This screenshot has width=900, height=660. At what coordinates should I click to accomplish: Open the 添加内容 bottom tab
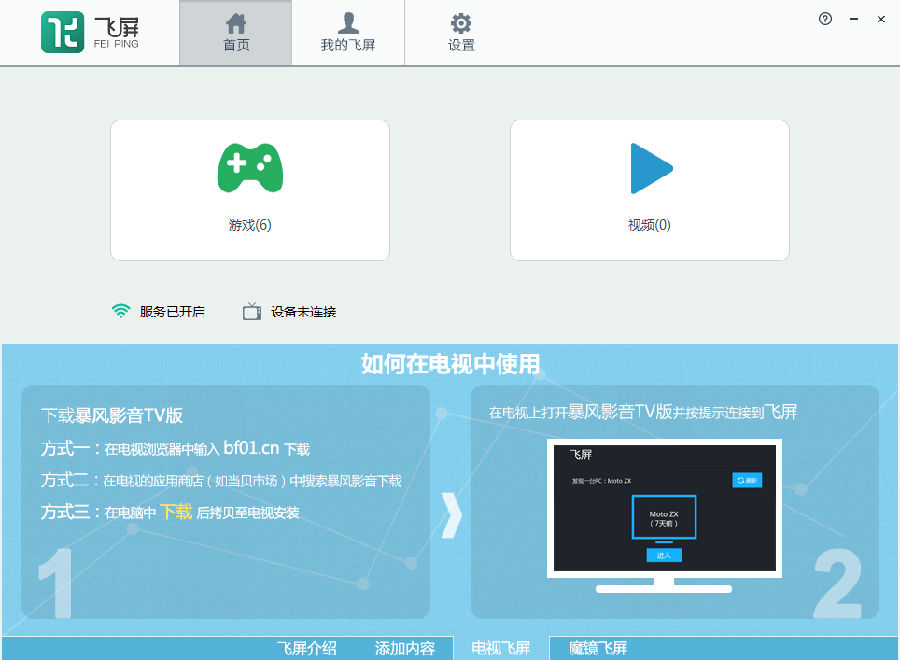pos(405,649)
